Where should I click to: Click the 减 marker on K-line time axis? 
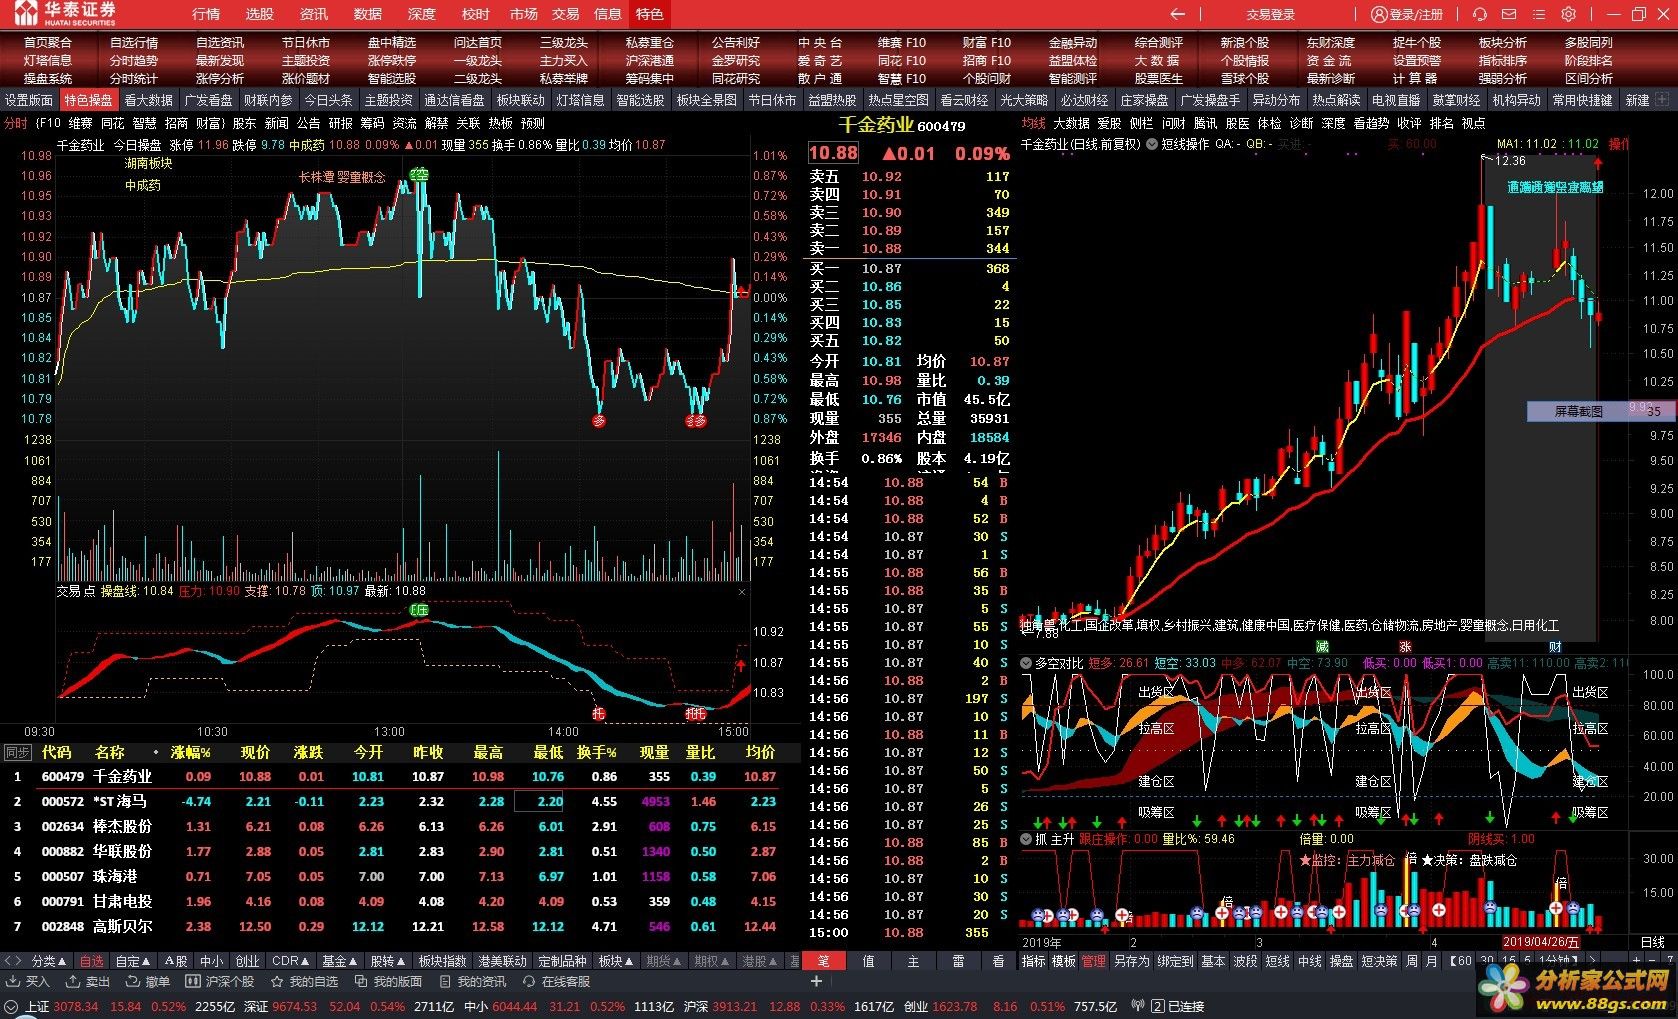coord(1322,648)
